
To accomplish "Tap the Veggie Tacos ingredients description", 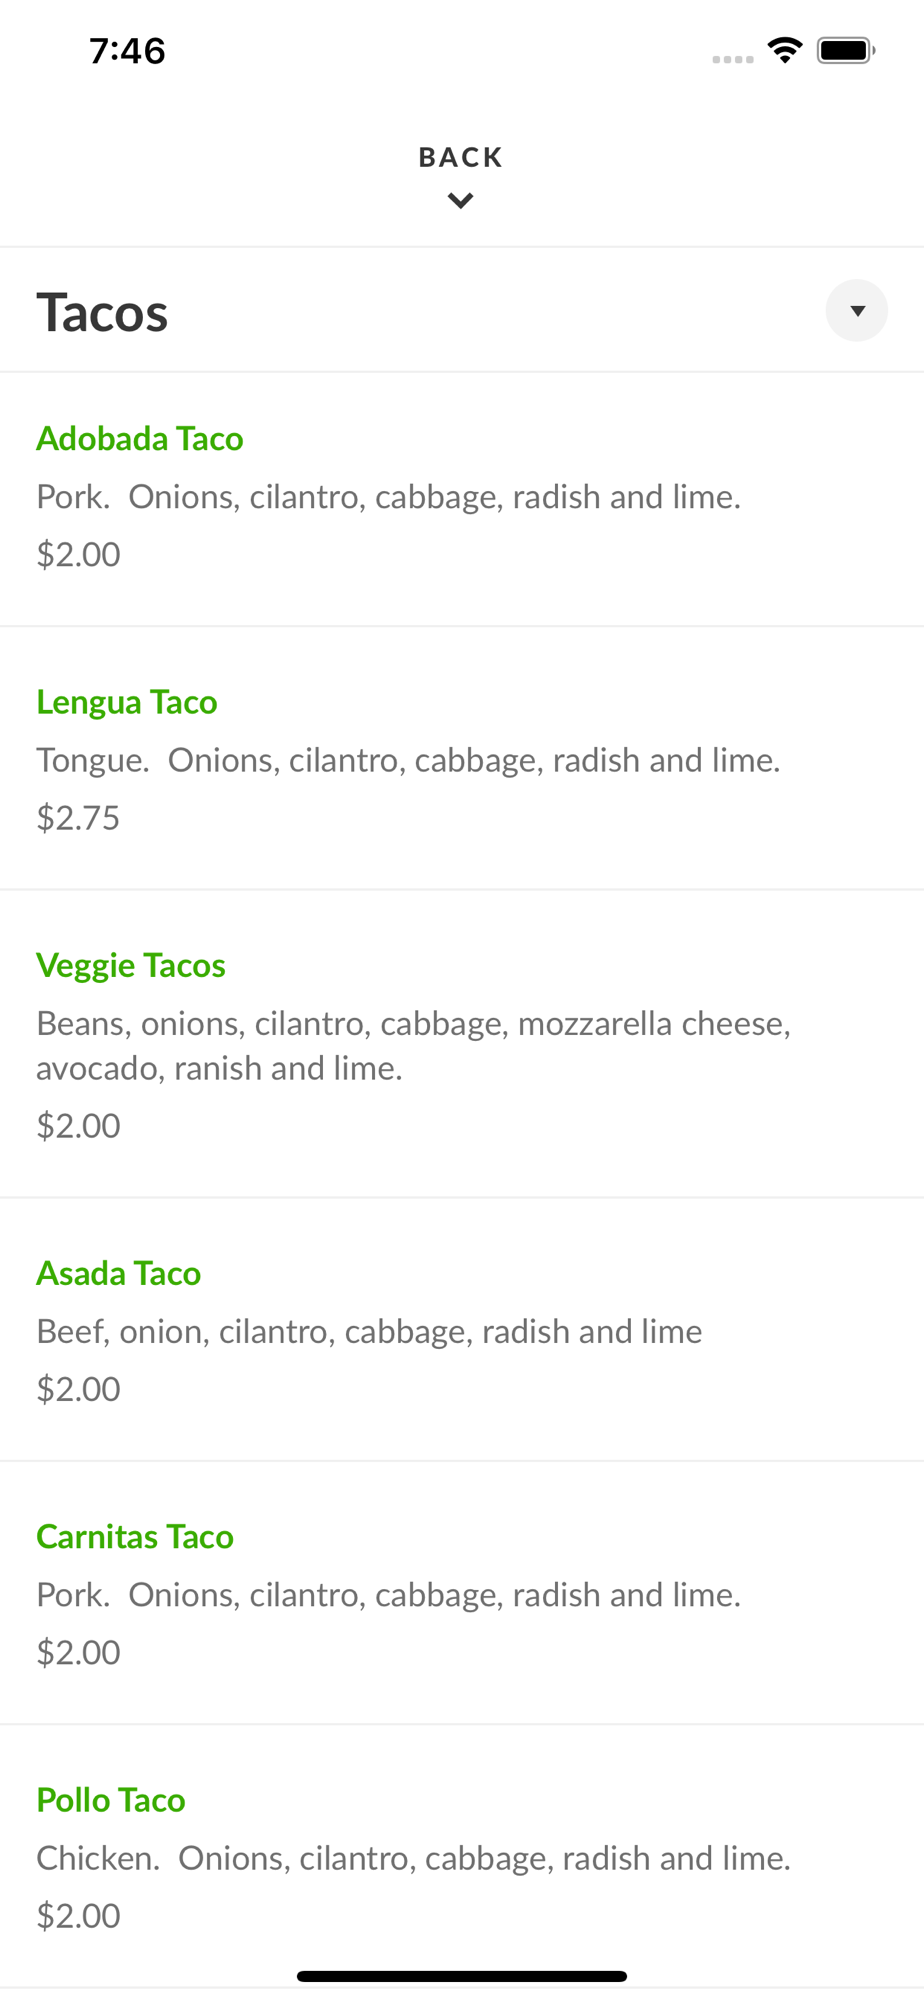I will (x=413, y=1045).
